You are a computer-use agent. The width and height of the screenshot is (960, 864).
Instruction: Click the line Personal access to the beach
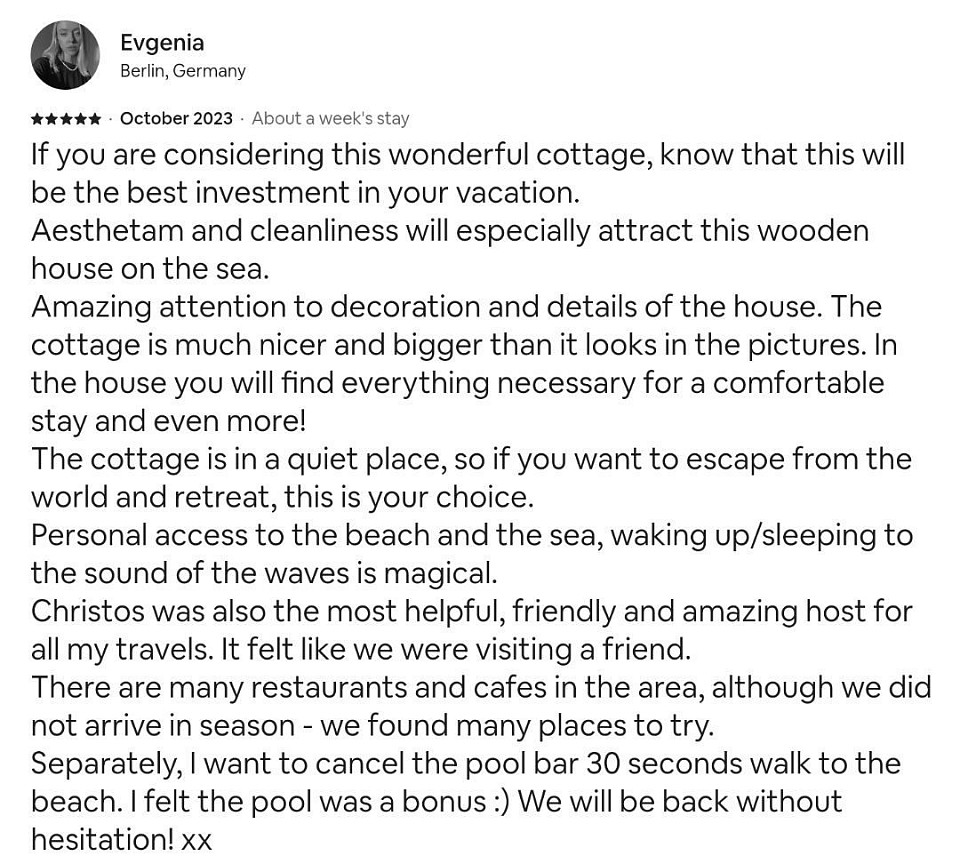[472, 535]
